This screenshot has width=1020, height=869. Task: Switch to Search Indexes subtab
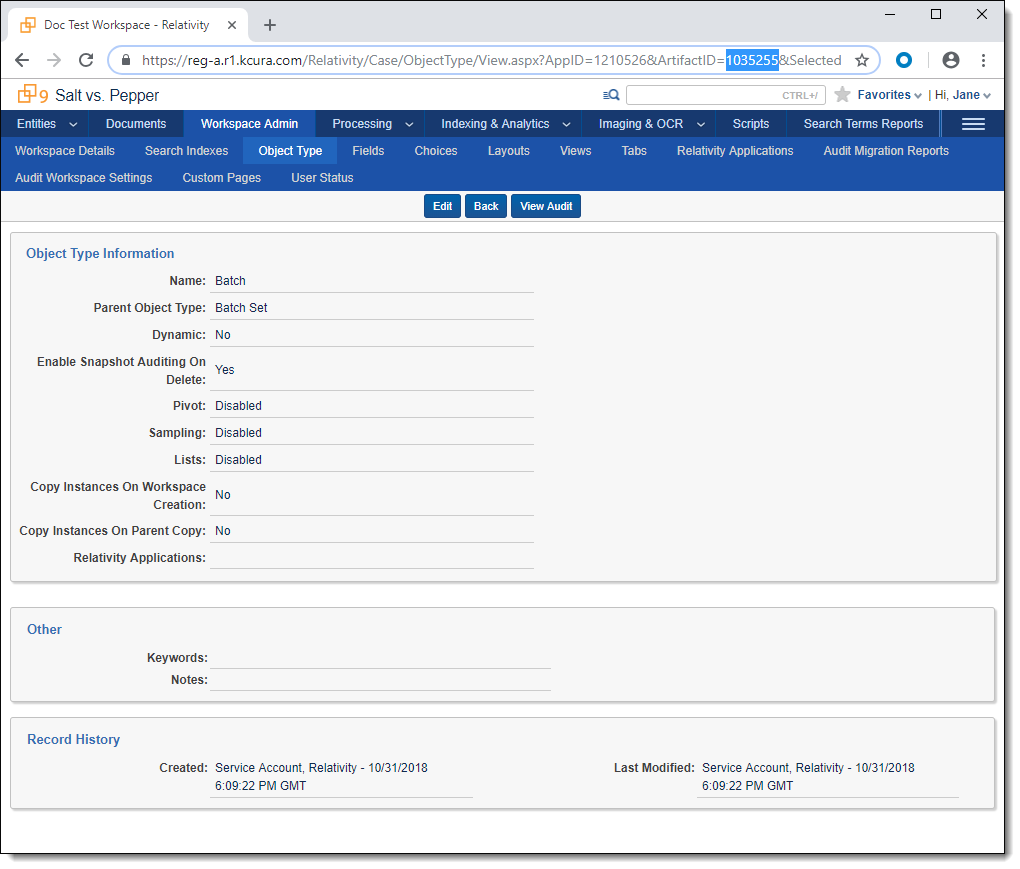coord(187,151)
